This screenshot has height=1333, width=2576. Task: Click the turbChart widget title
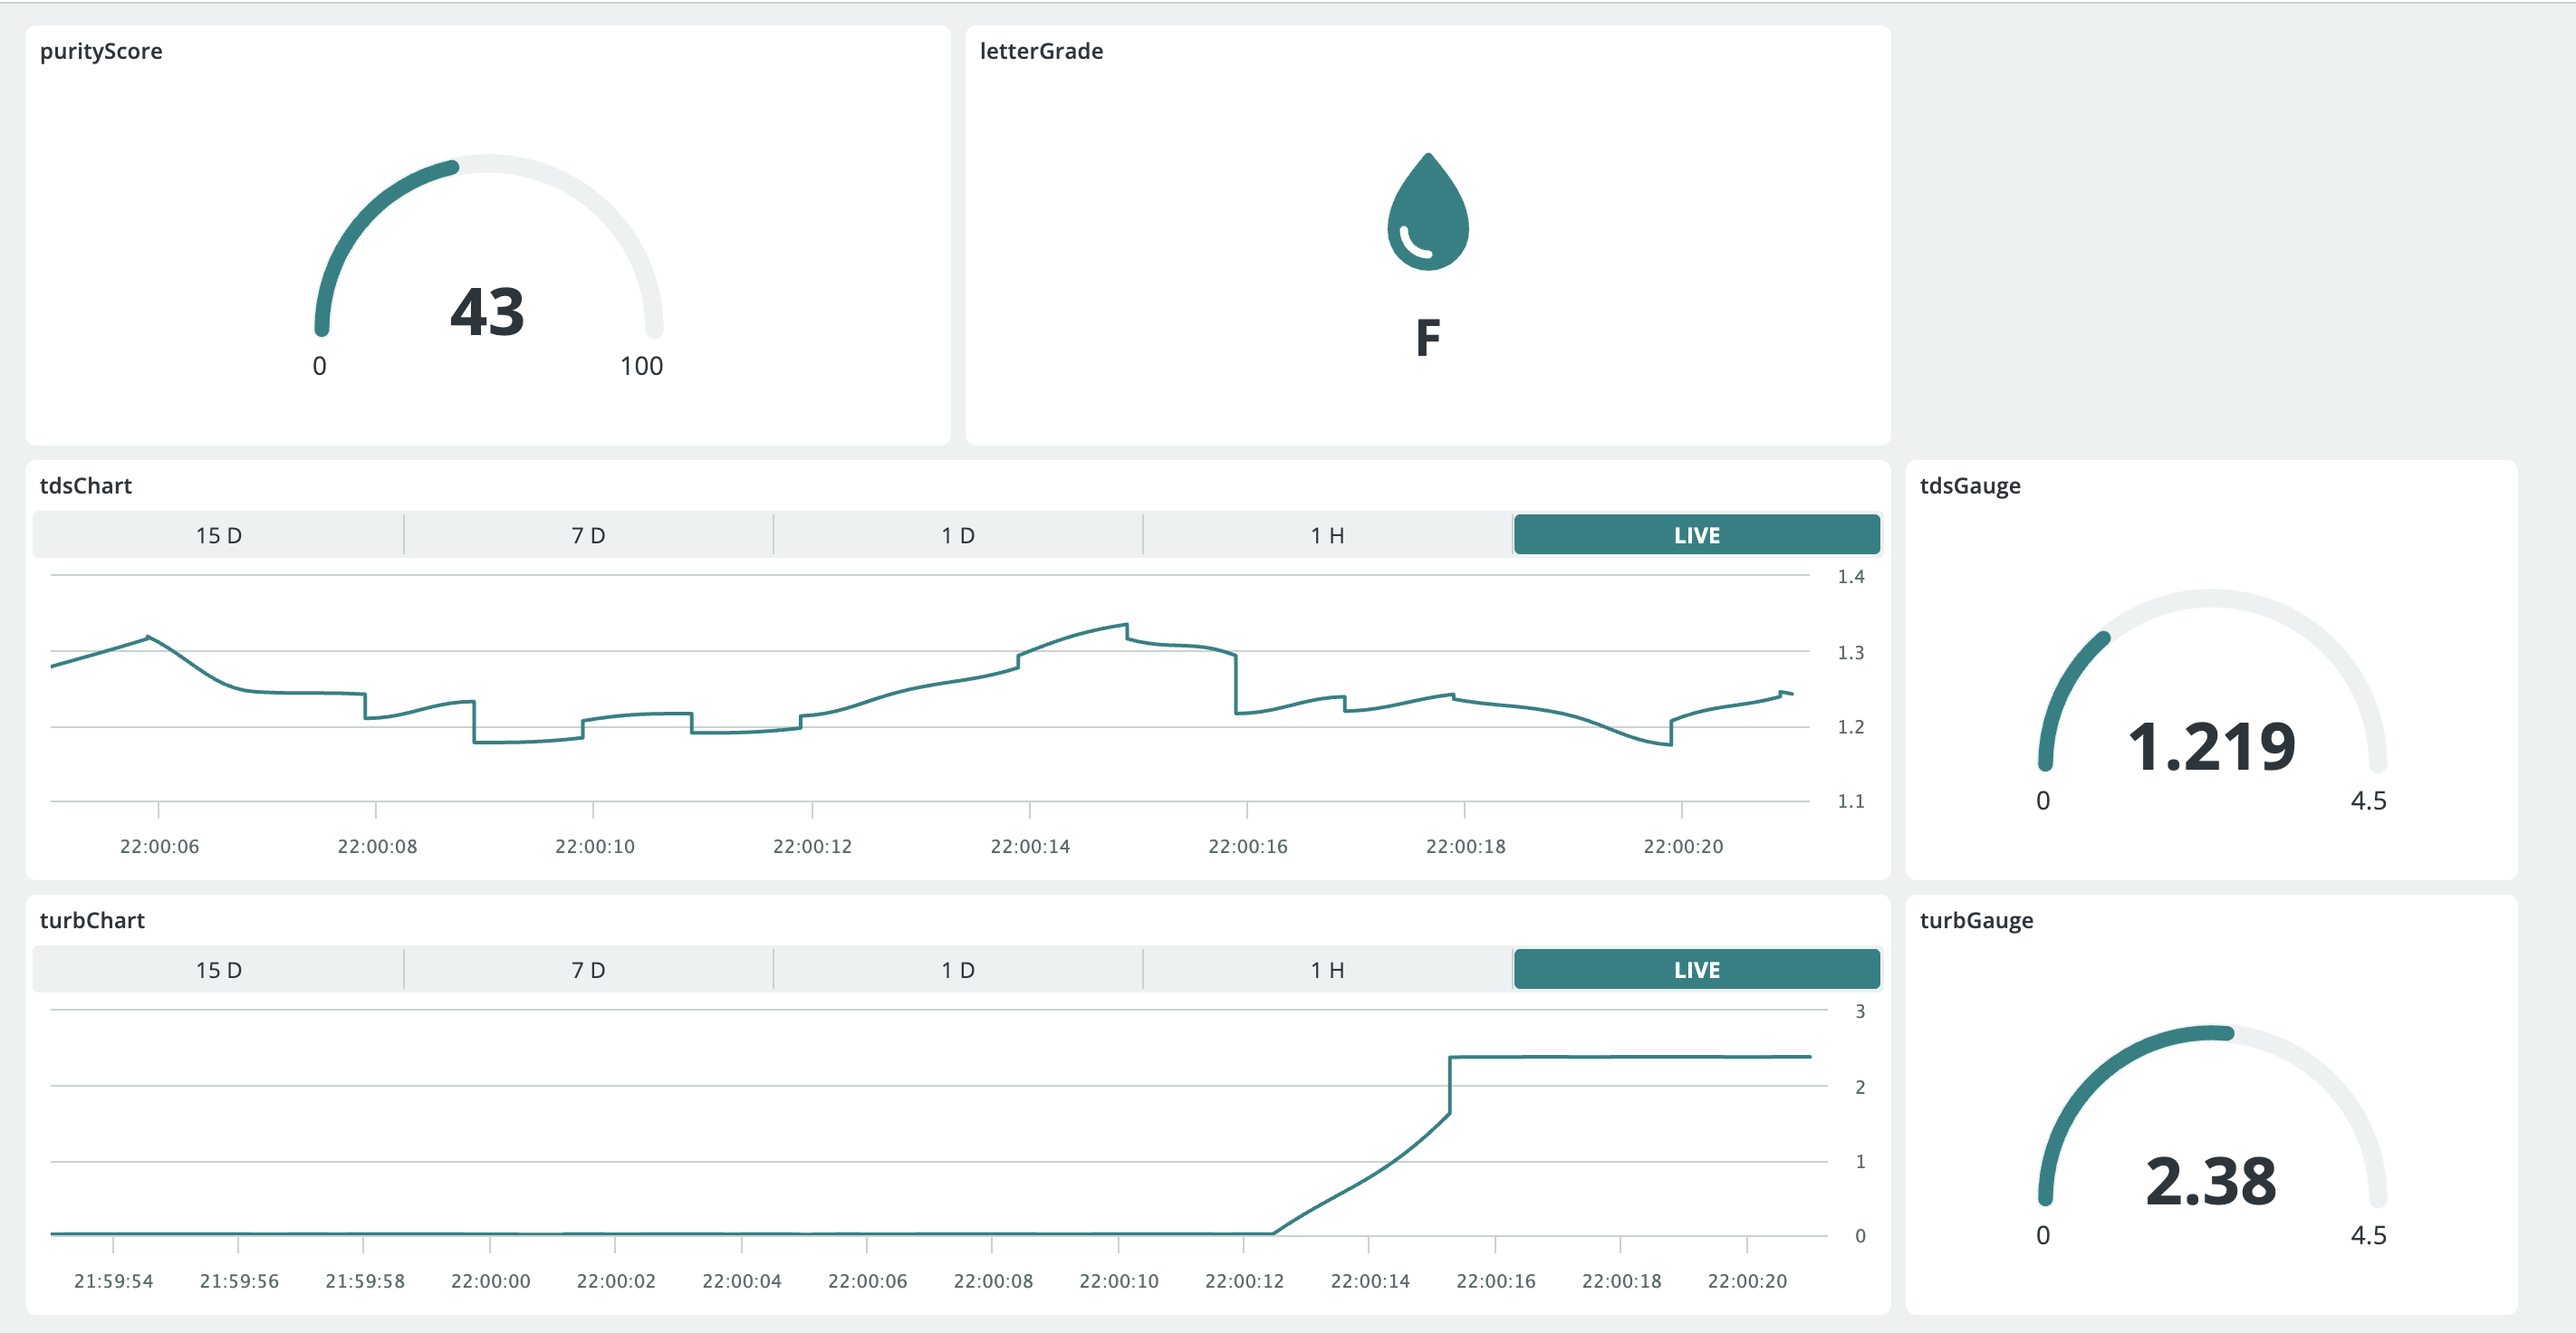click(x=92, y=921)
